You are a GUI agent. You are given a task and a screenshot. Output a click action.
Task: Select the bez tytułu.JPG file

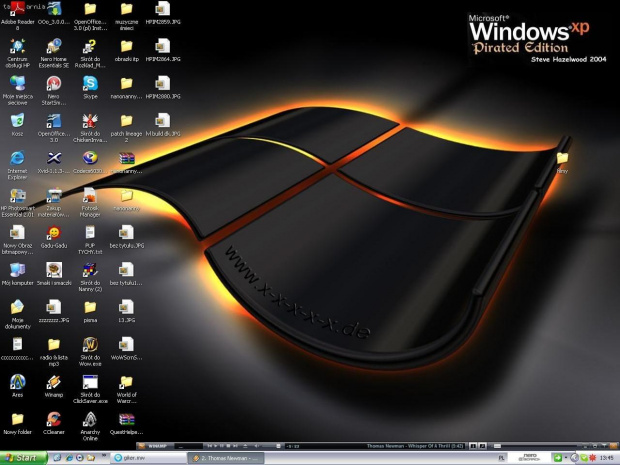[x=127, y=236]
